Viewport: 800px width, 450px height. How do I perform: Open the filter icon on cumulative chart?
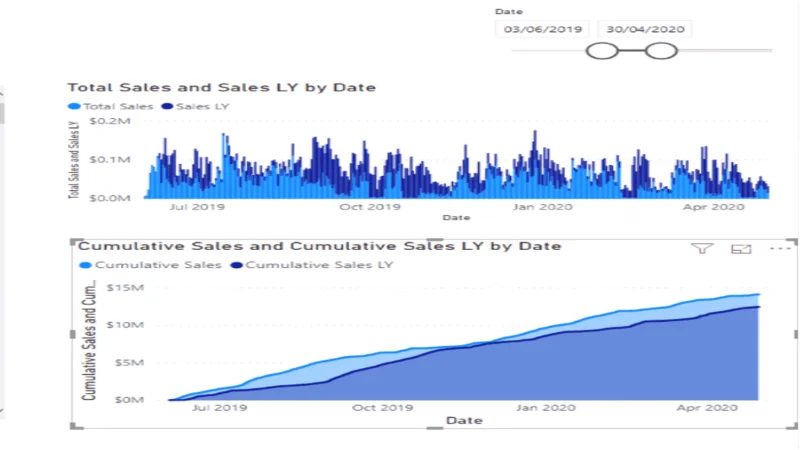702,248
